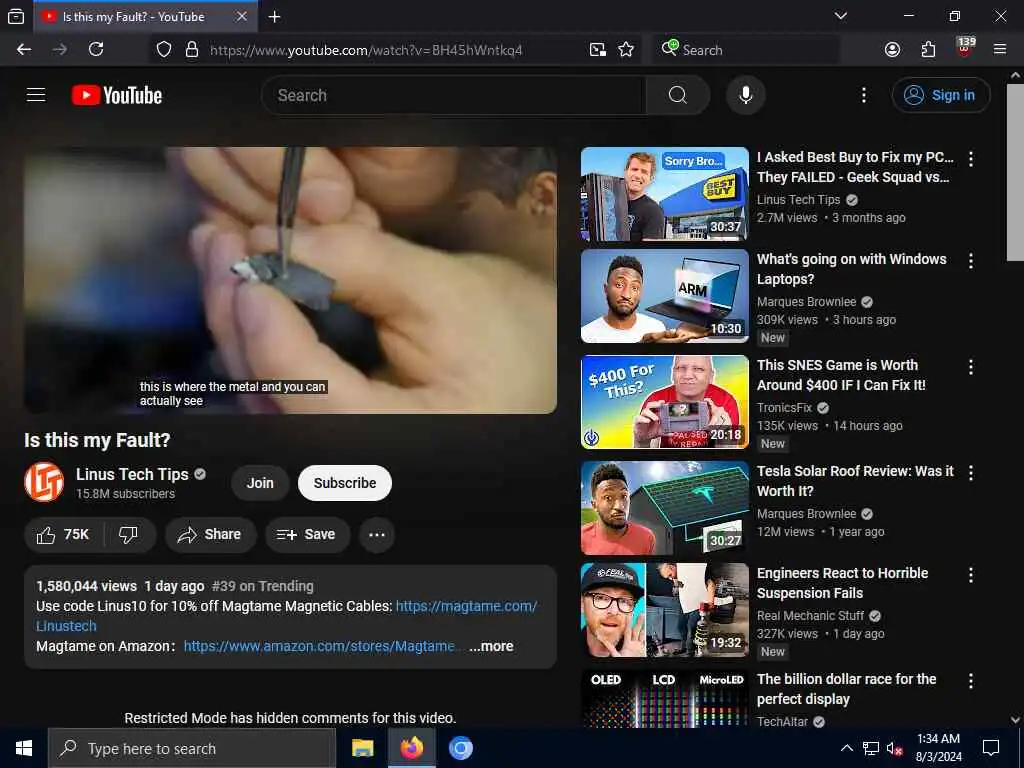The height and width of the screenshot is (768, 1024).
Task: List all tabs dropdown arrow
Action: point(840,16)
